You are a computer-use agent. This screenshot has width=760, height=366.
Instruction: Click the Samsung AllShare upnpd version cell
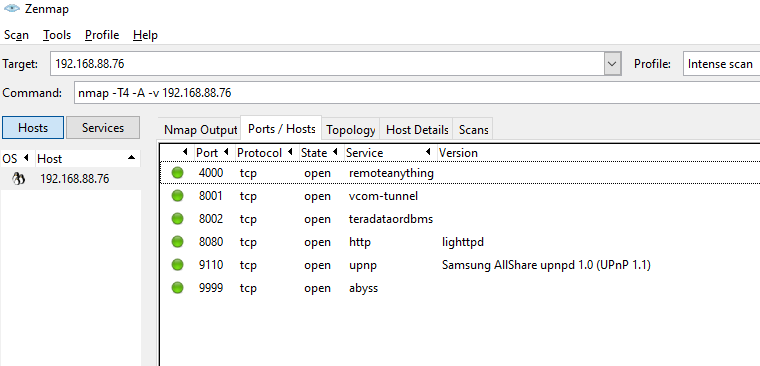(546, 265)
